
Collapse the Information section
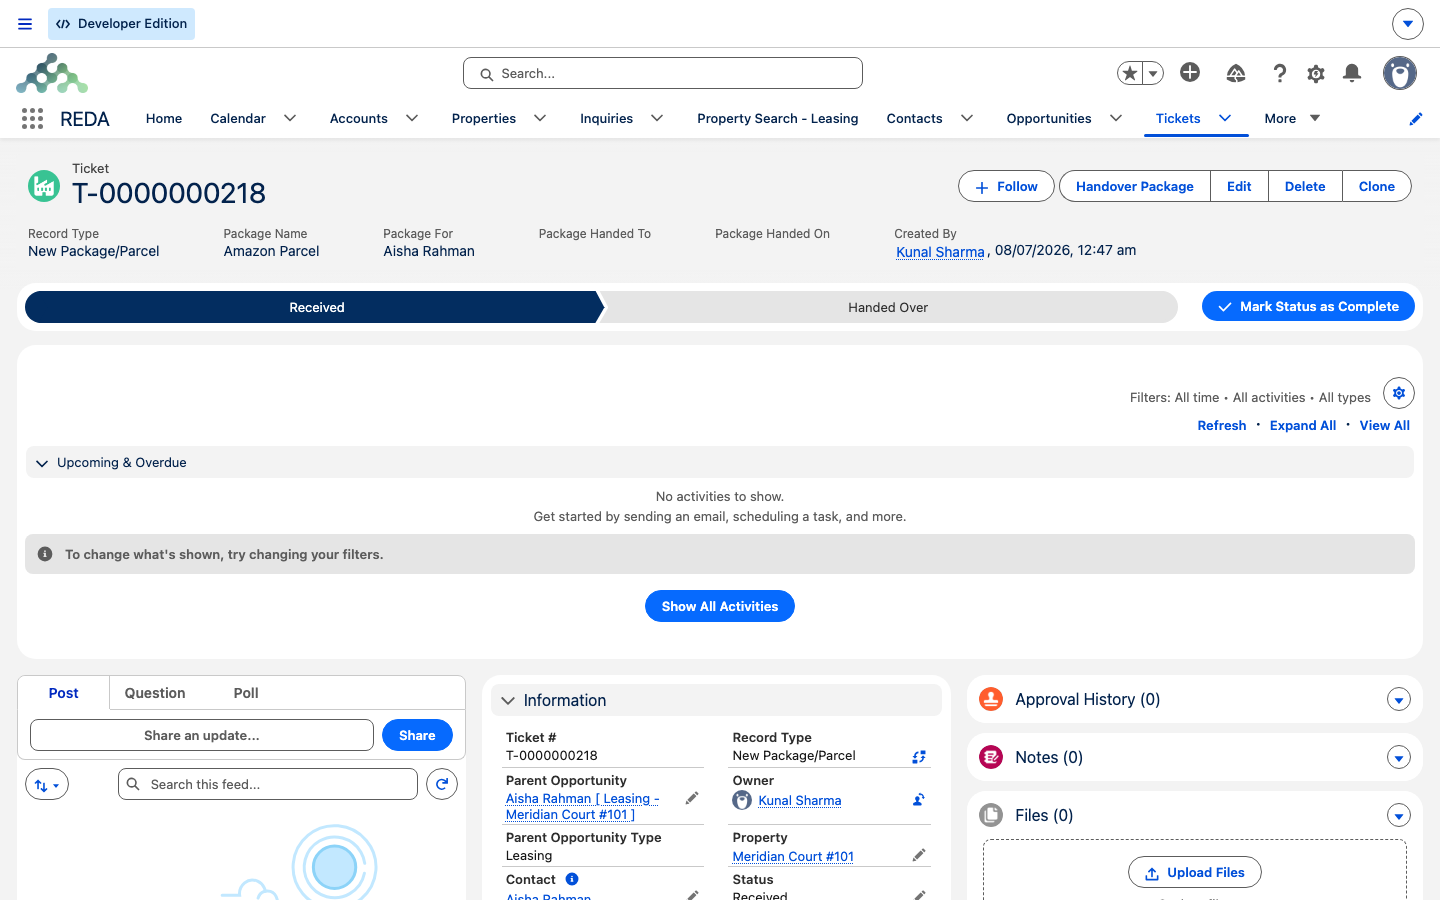pos(508,701)
